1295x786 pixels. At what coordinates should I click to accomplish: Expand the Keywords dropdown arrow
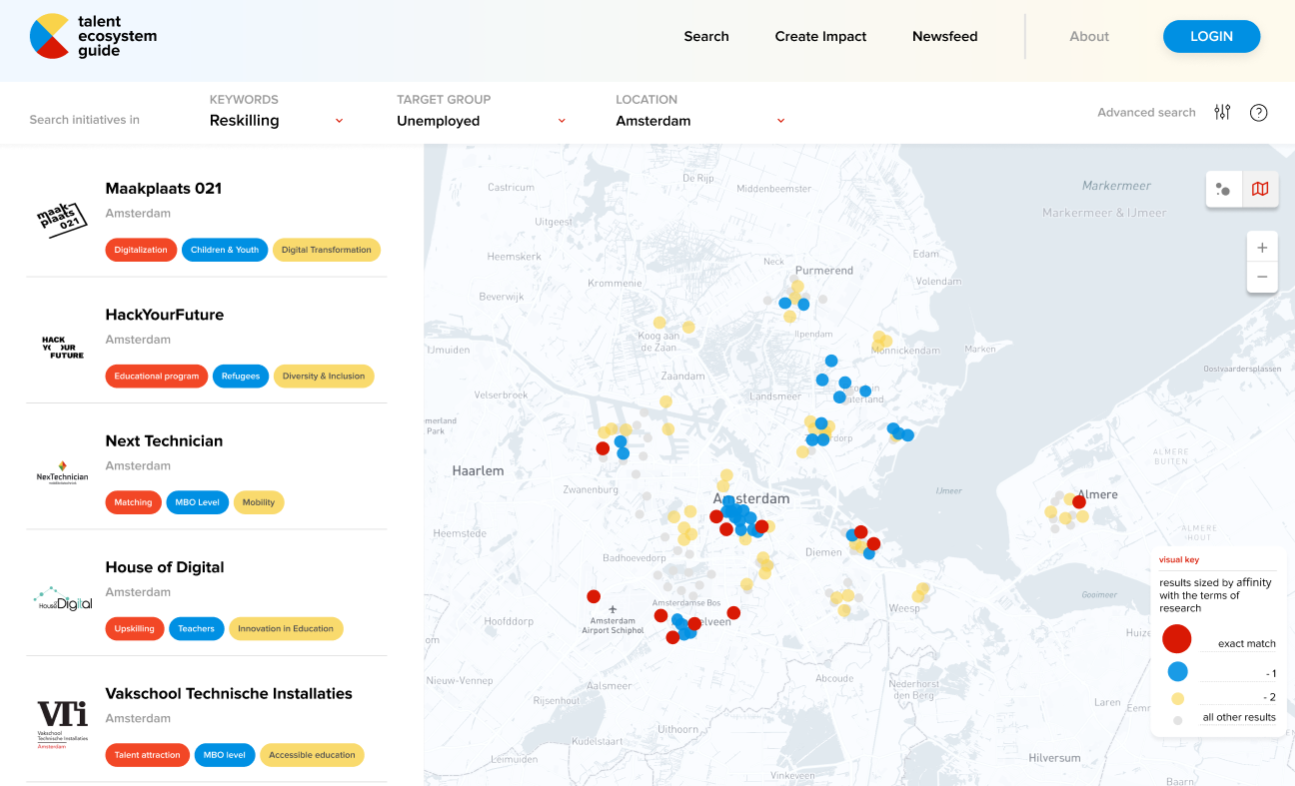[x=339, y=121]
